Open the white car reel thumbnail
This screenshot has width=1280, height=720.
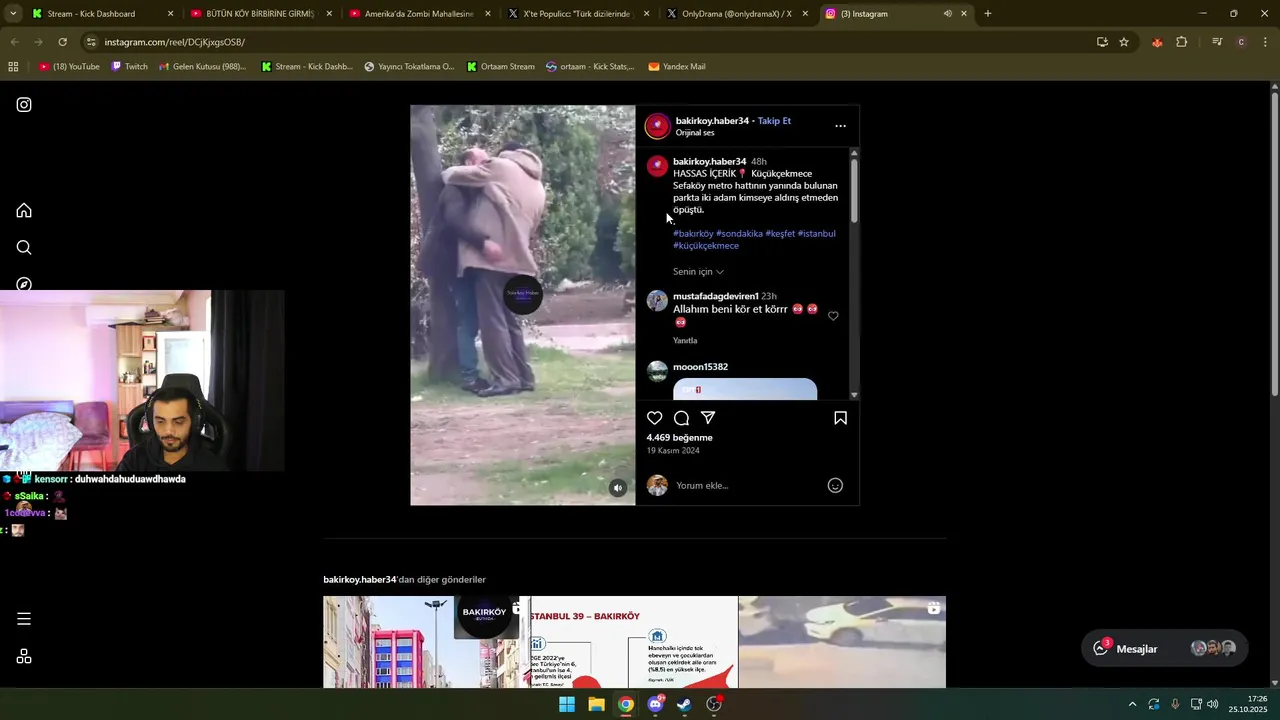tap(842, 642)
